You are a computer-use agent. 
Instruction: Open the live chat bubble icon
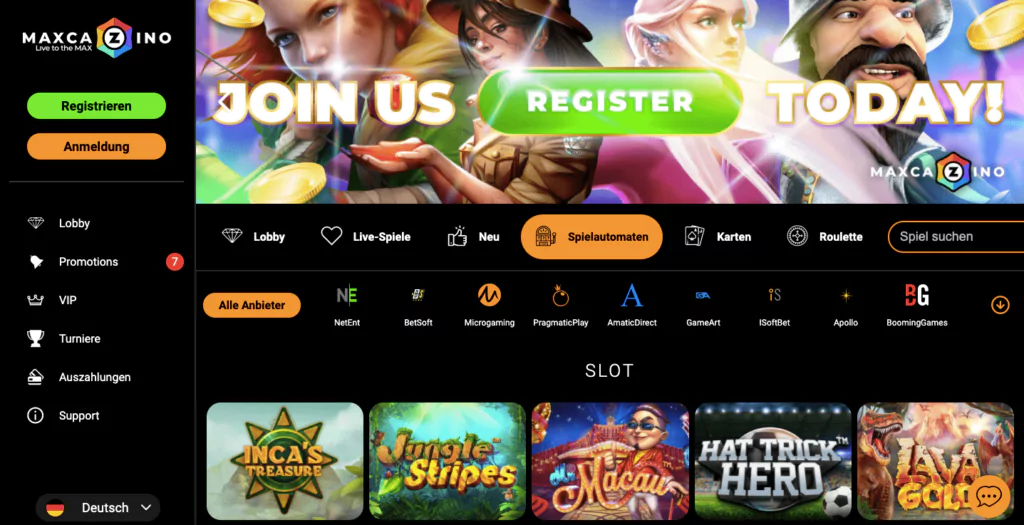[987, 497]
